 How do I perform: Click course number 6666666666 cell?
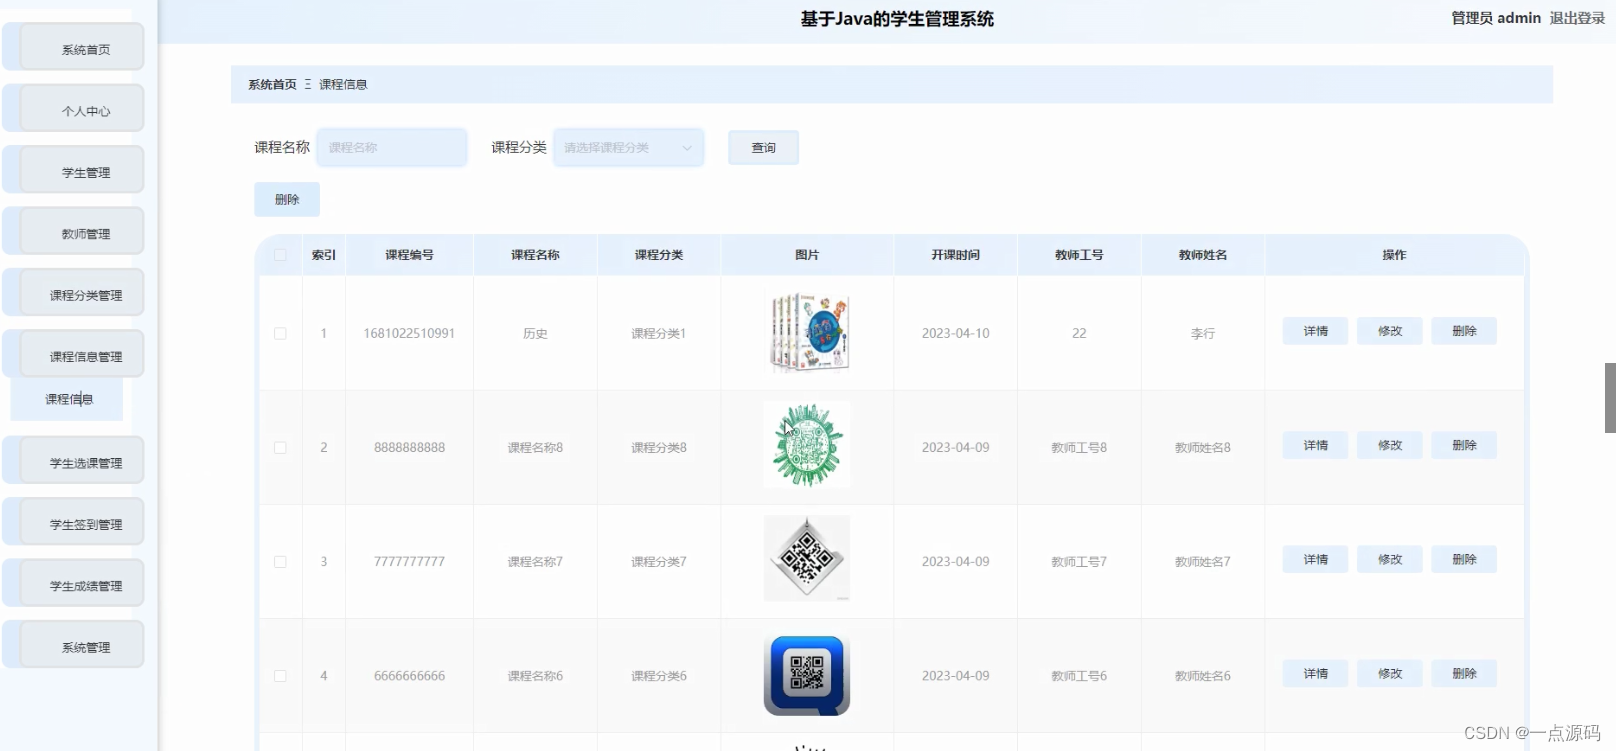[409, 675]
